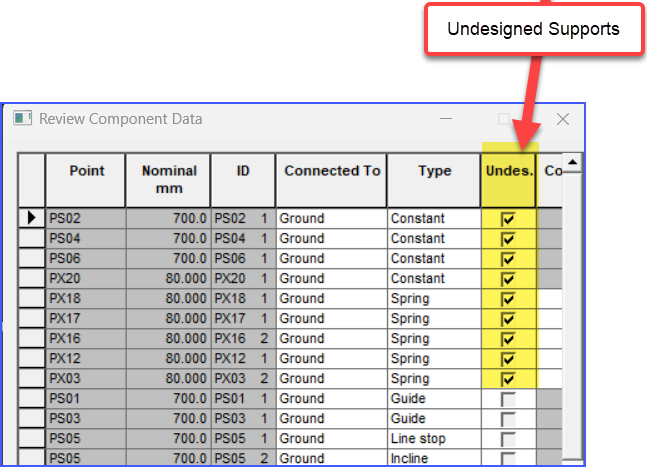Click the Review Component Data title text
Screen dimensions: 647x467
click(x=120, y=119)
